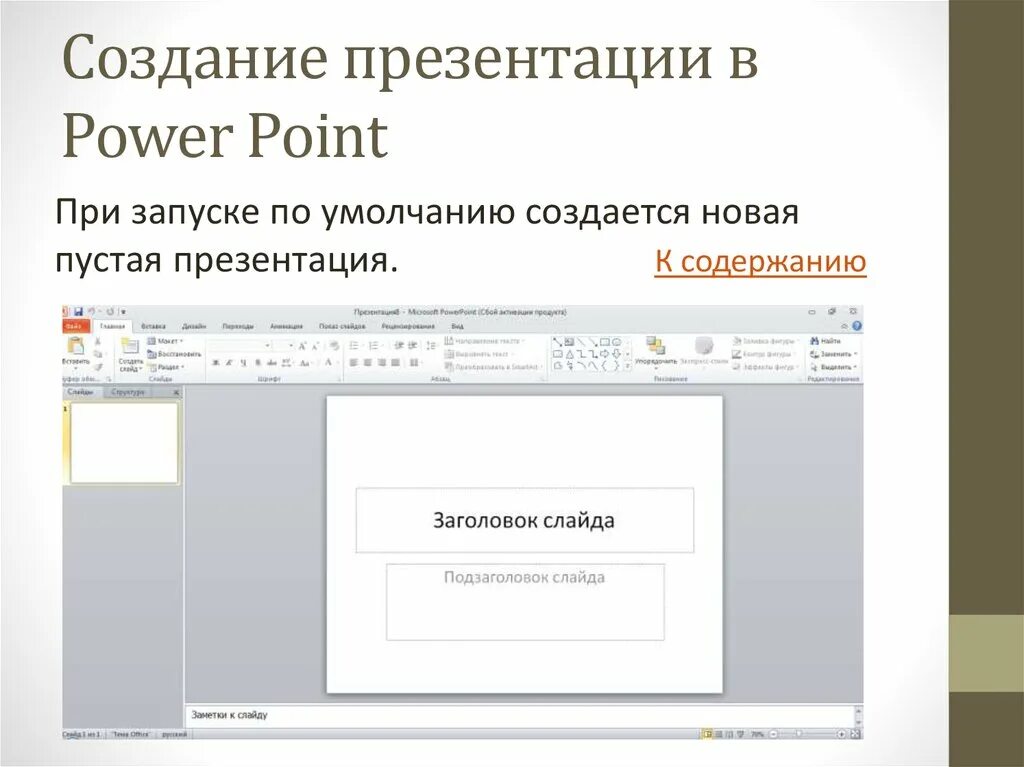Open the quick access toolbar customize arrow
This screenshot has width=1024, height=767.
123,312
